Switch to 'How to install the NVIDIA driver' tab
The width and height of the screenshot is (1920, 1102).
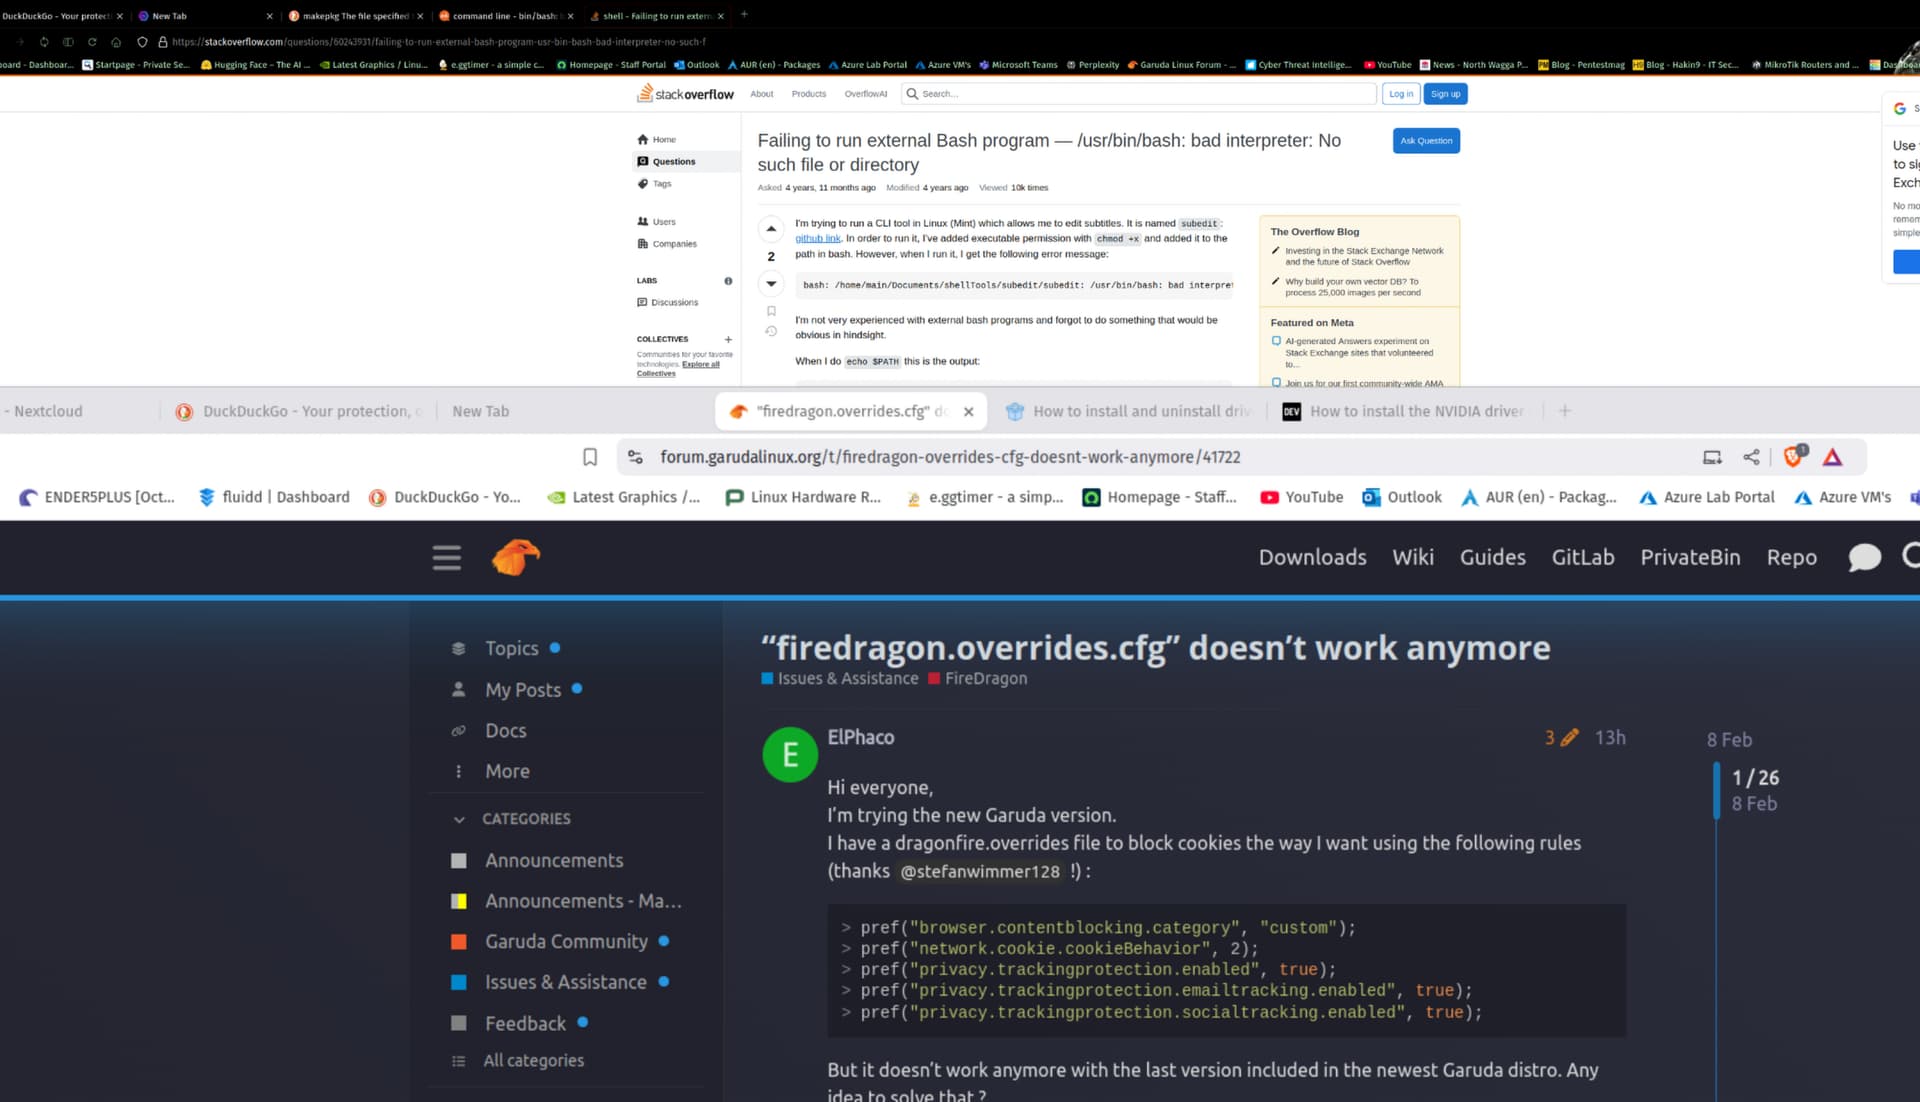click(1403, 411)
